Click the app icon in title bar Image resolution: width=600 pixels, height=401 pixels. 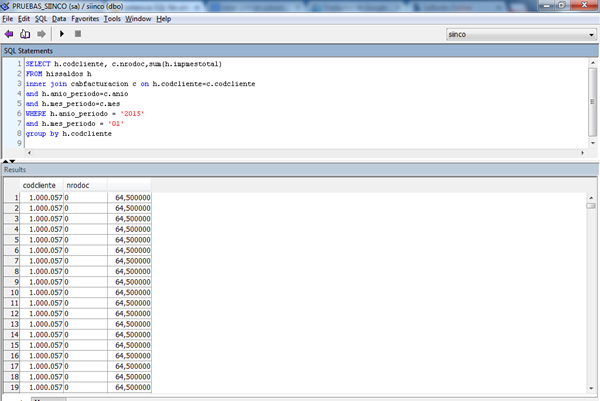[x=7, y=6]
